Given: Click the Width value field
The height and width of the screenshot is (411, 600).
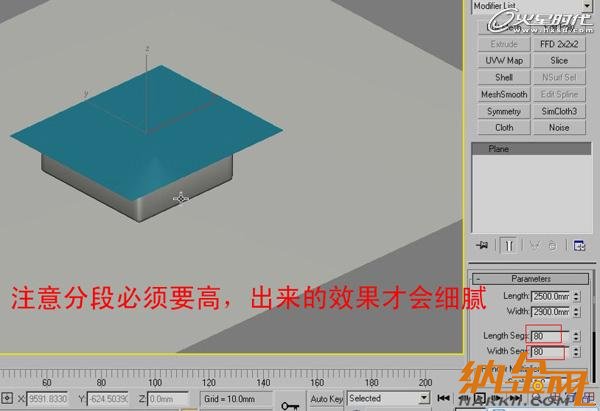Looking at the screenshot, I should pos(551,312).
